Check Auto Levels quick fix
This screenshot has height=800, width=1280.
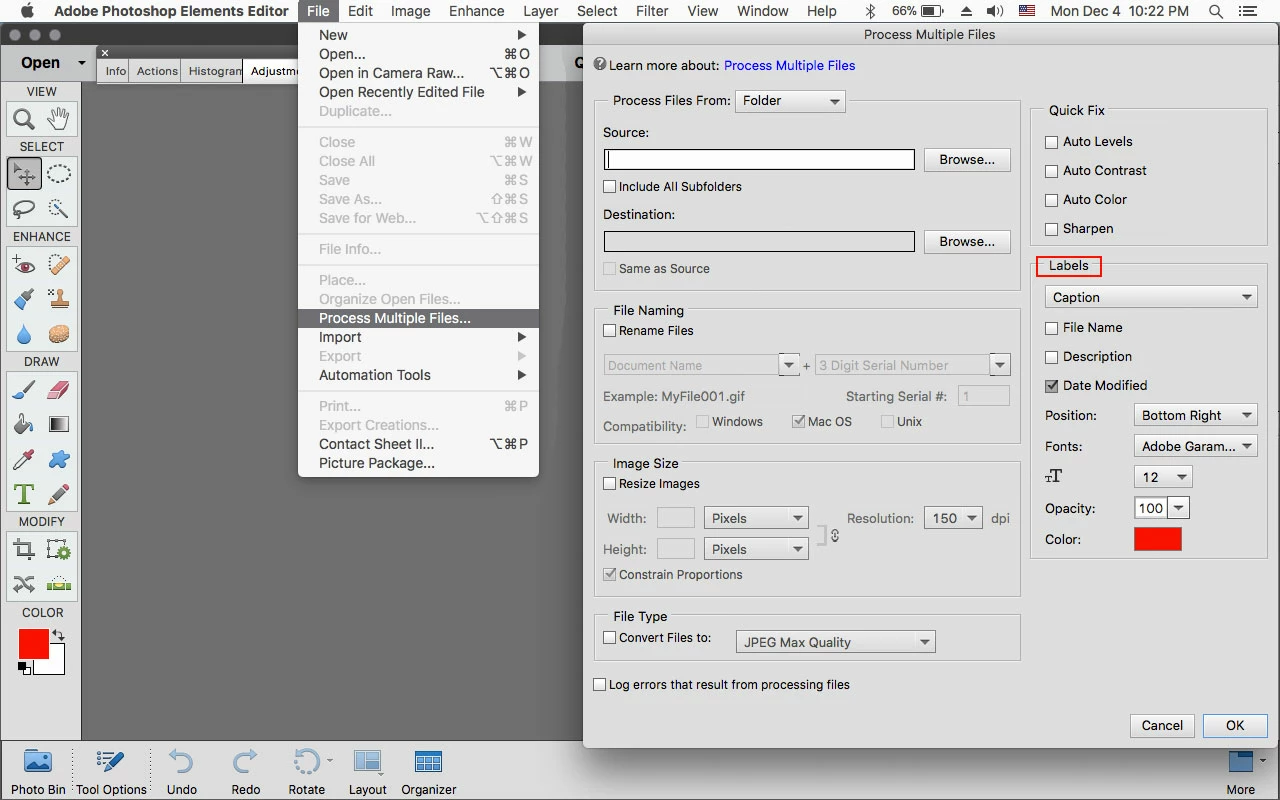coord(1051,142)
